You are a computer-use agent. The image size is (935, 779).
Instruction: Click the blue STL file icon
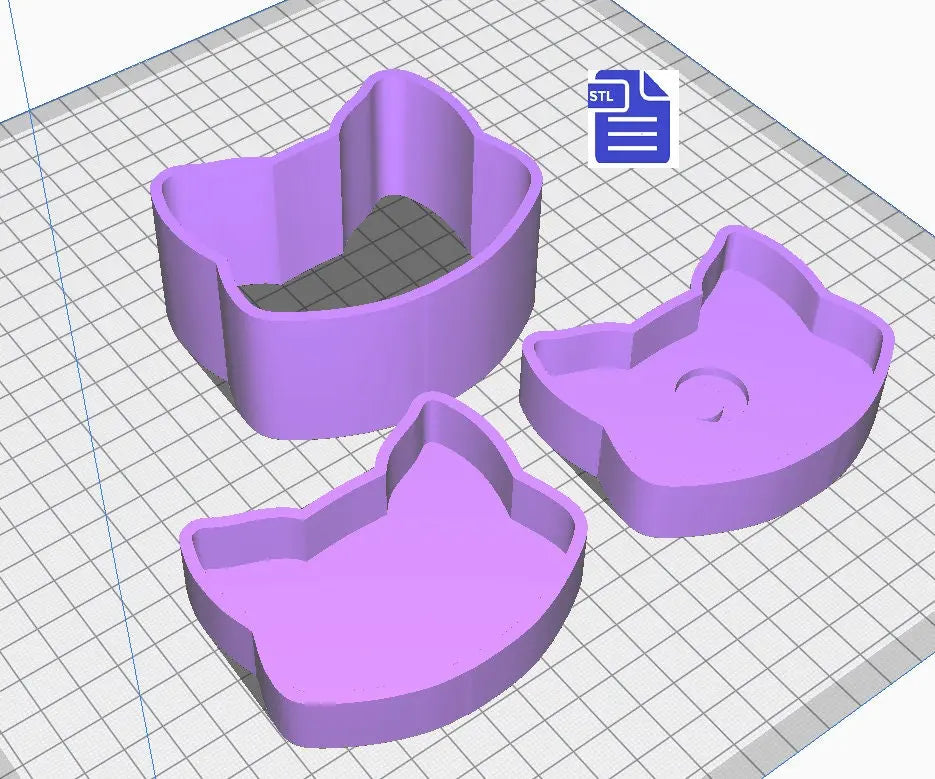(x=634, y=118)
